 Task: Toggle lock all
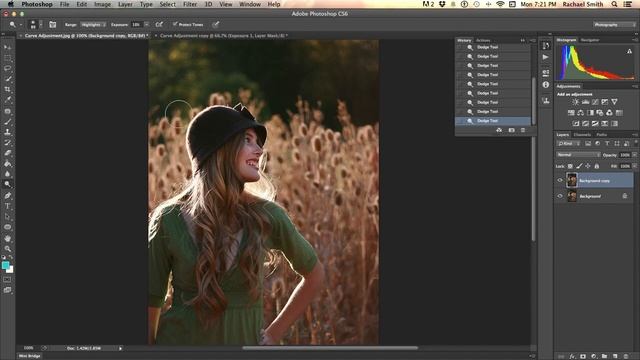pos(597,166)
